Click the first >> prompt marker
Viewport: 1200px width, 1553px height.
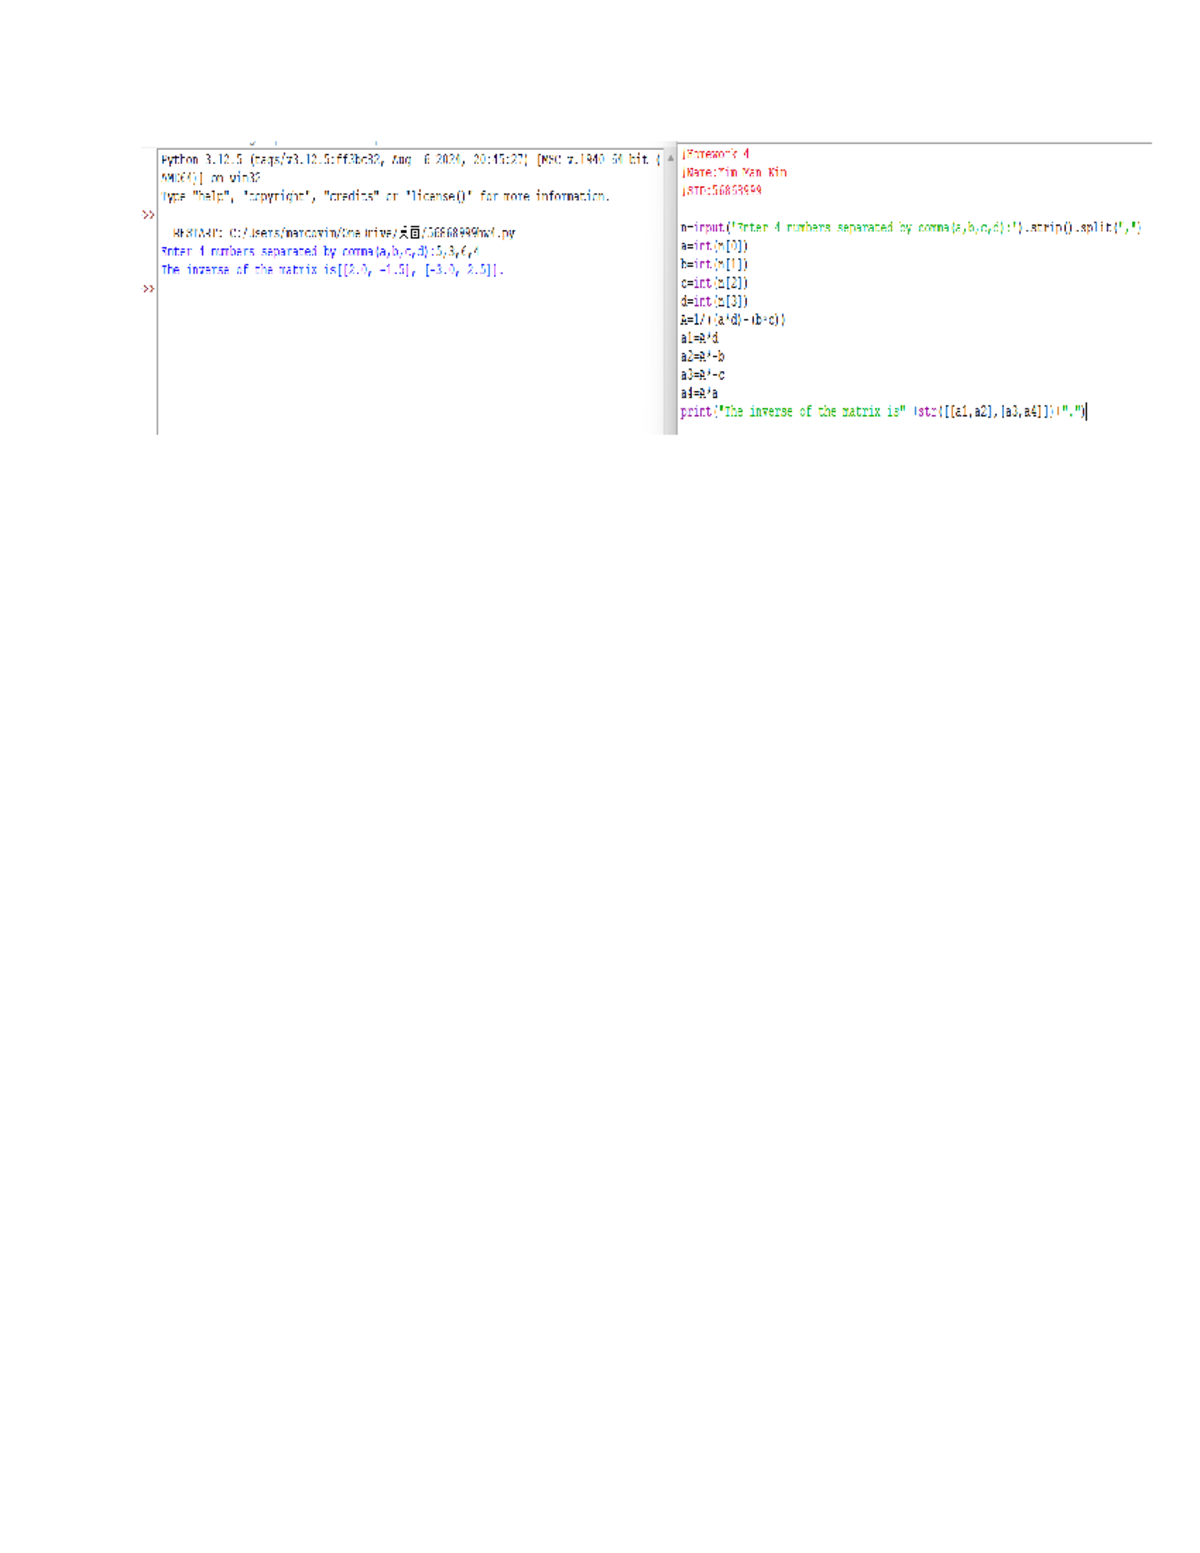point(148,213)
